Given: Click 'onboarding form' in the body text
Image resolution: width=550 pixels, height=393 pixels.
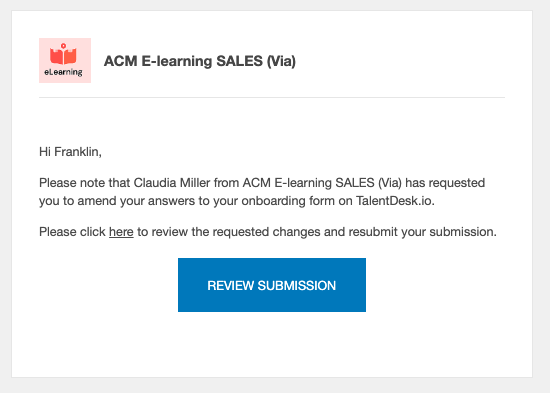Looking at the screenshot, I should pos(288,201).
